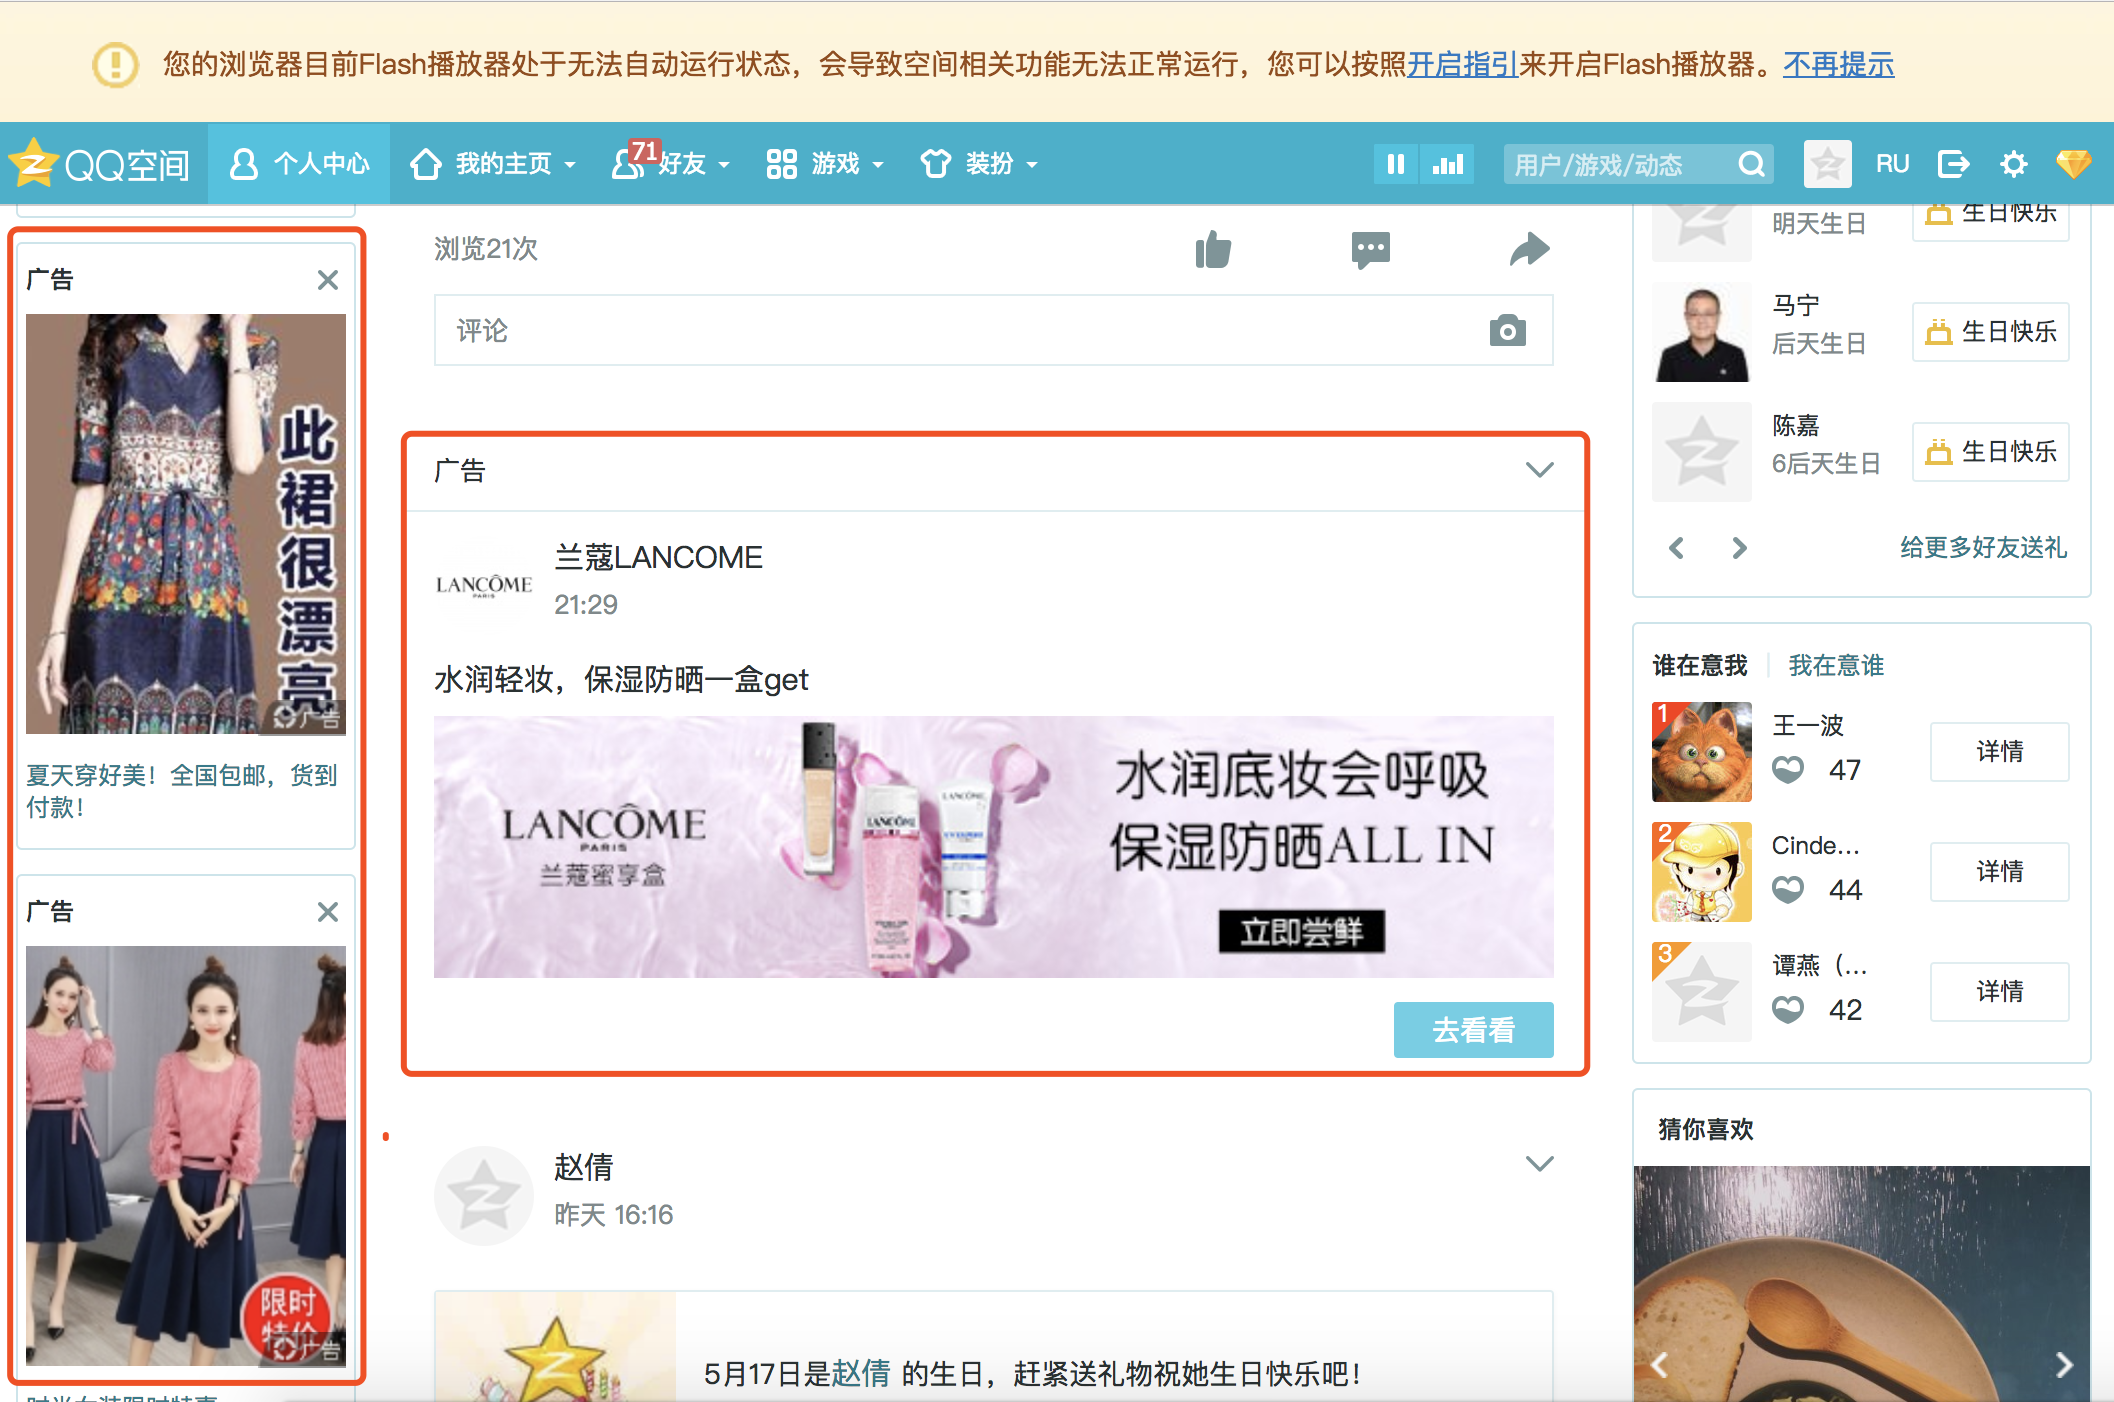
Task: Switch to 我在意谁 tab
Action: tap(1836, 665)
